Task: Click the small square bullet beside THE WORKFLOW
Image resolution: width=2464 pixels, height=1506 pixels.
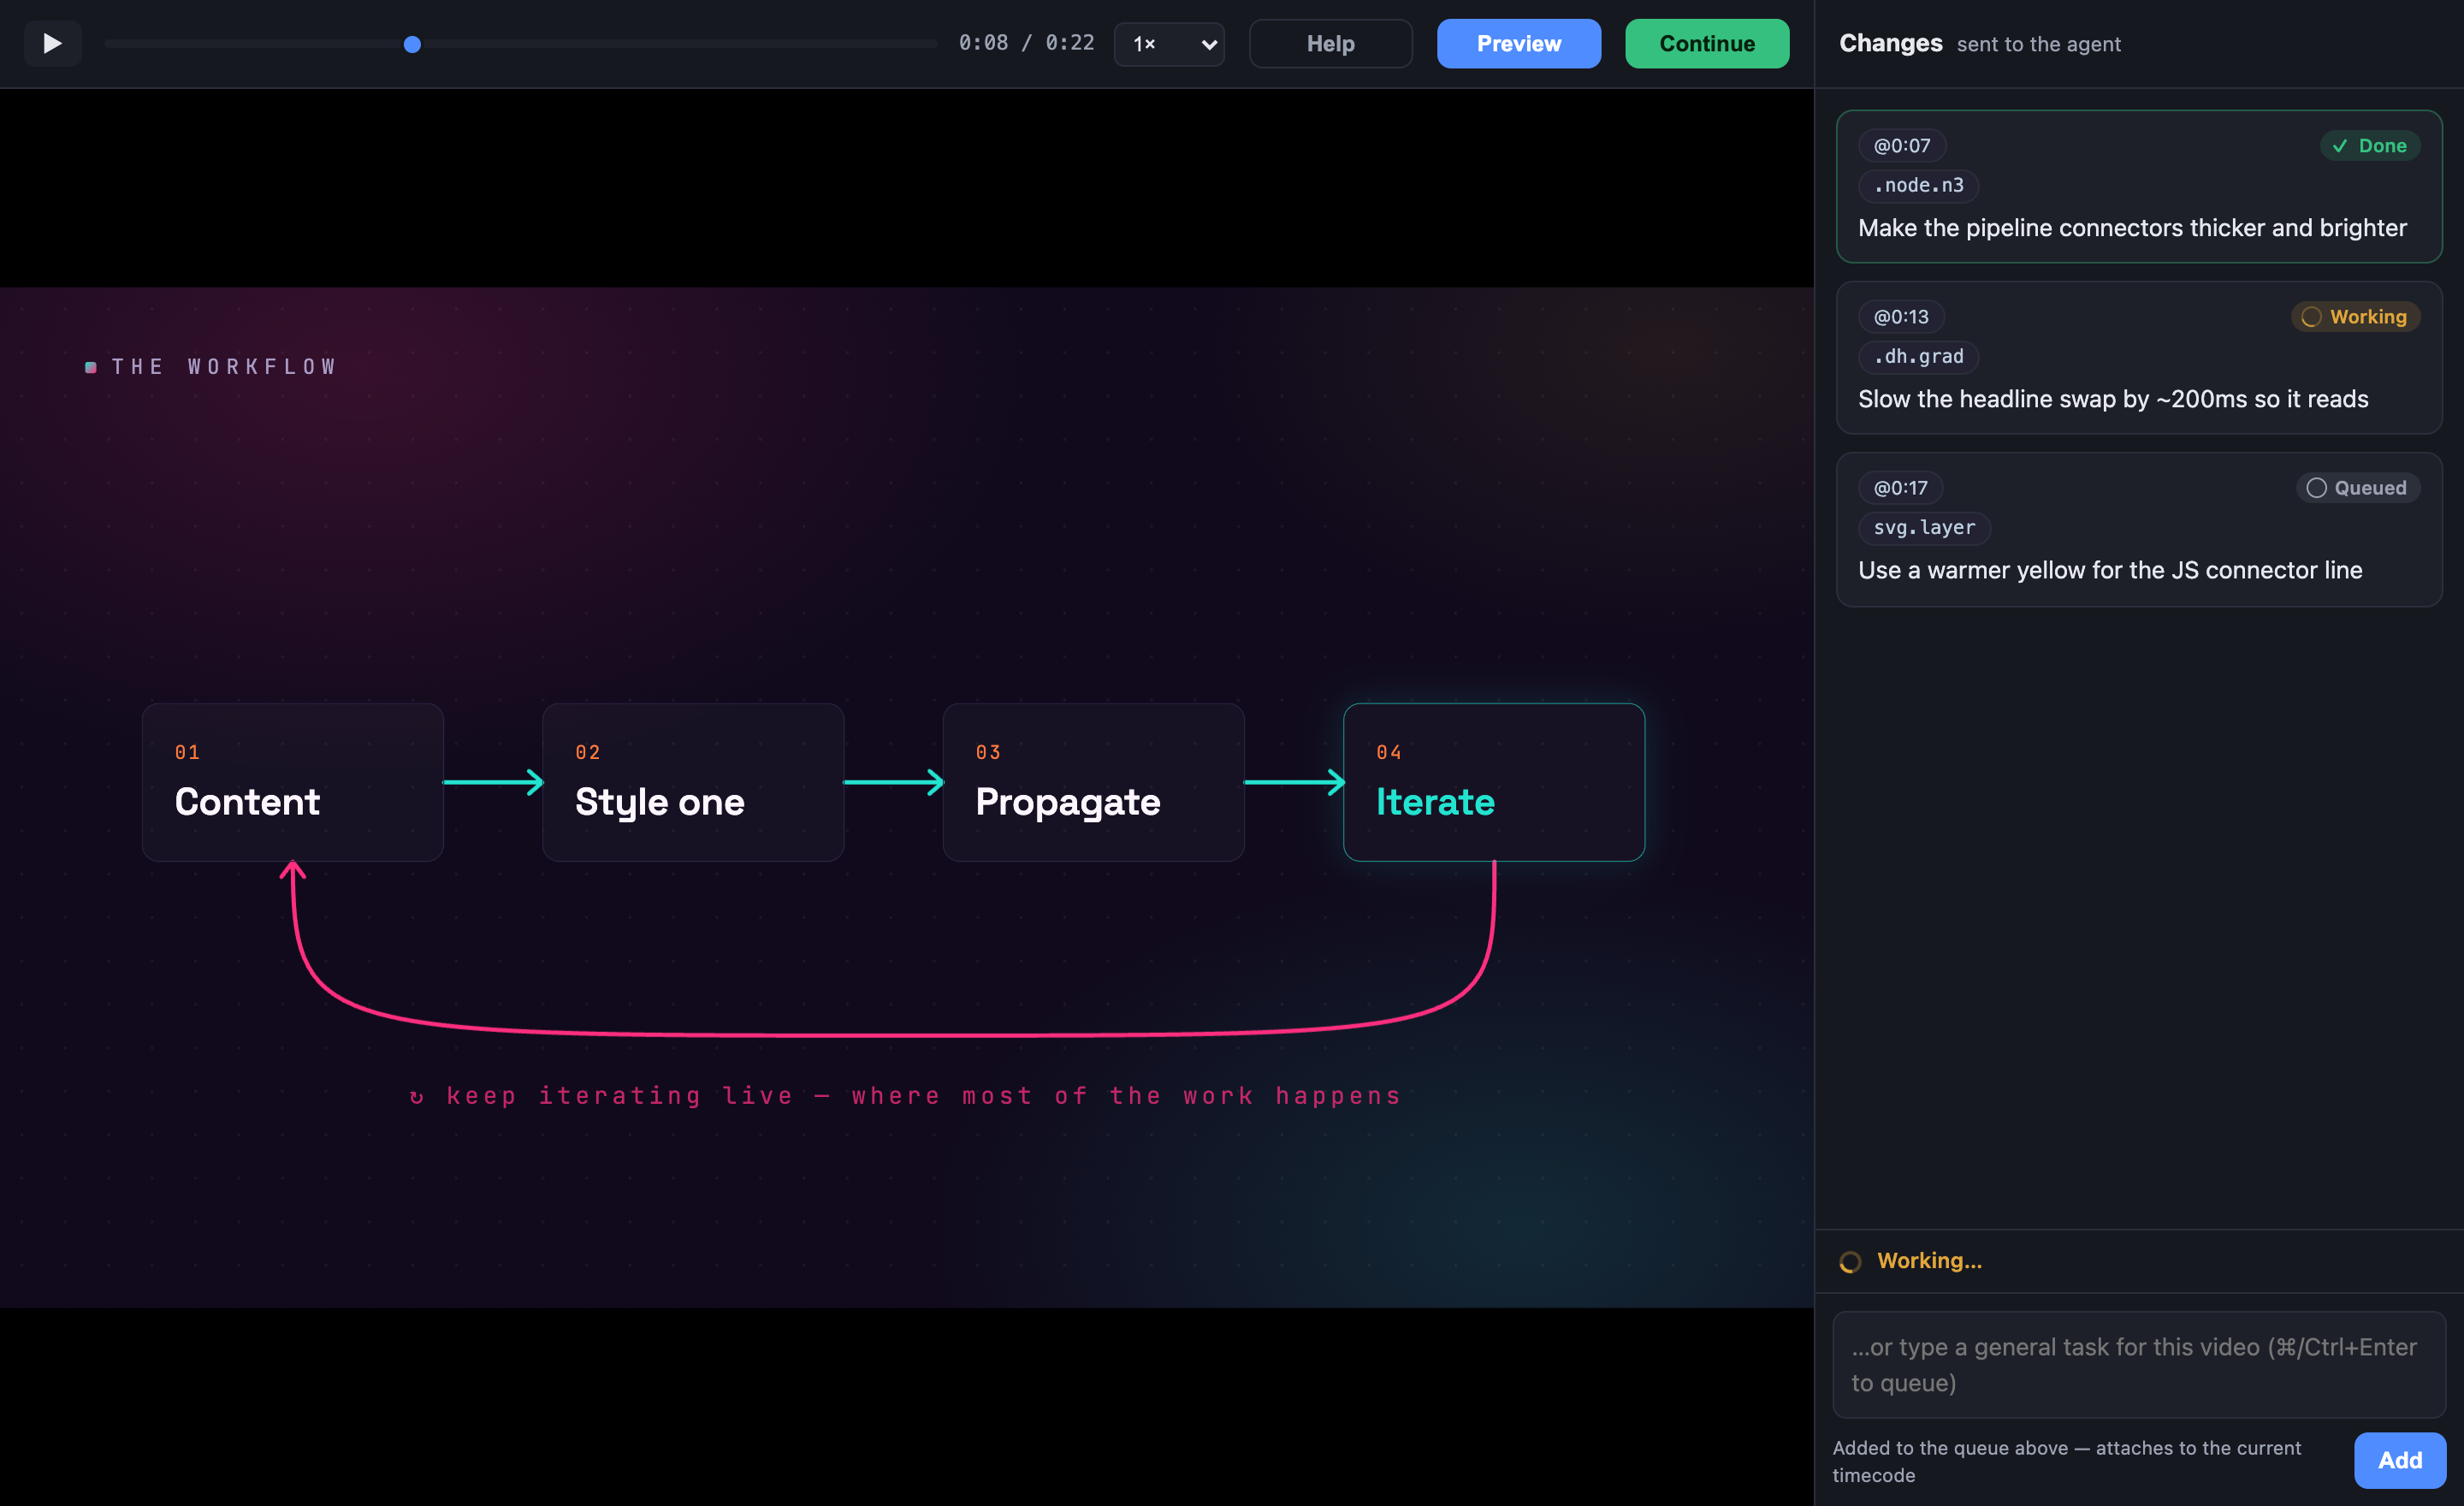Action: pyautogui.click(x=90, y=367)
